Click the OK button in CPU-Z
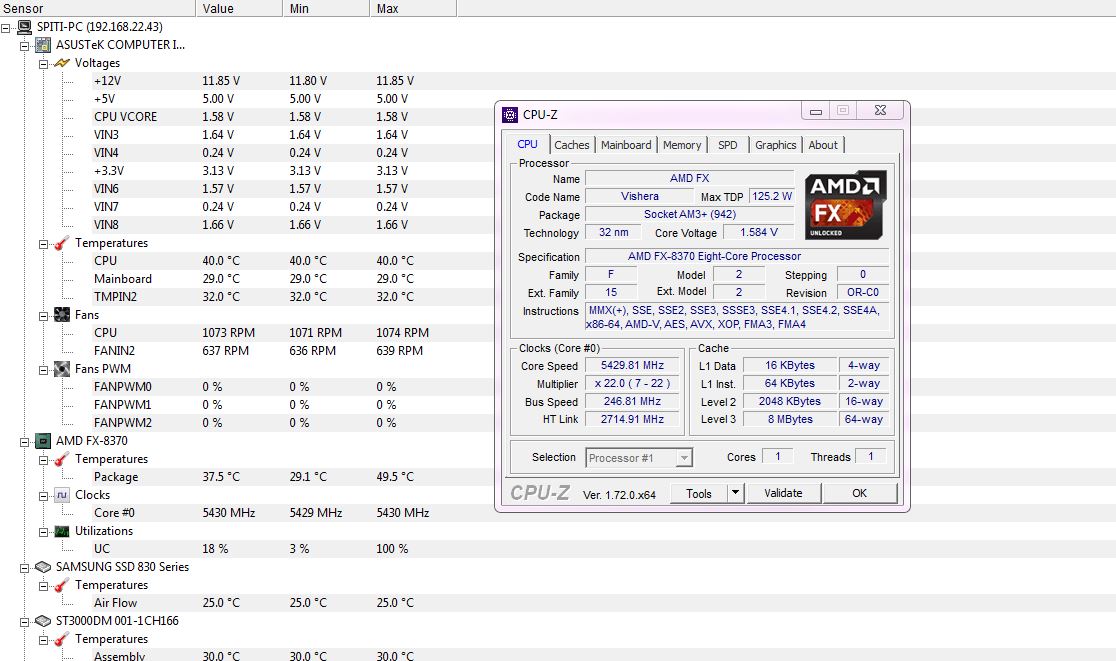The image size is (1116, 661). (860, 493)
